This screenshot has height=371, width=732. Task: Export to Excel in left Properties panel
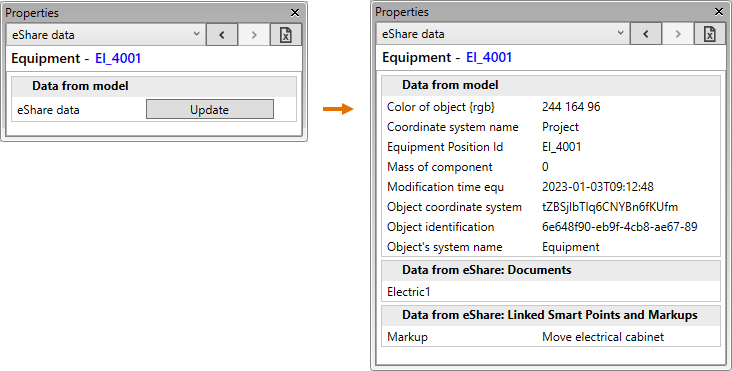click(286, 35)
